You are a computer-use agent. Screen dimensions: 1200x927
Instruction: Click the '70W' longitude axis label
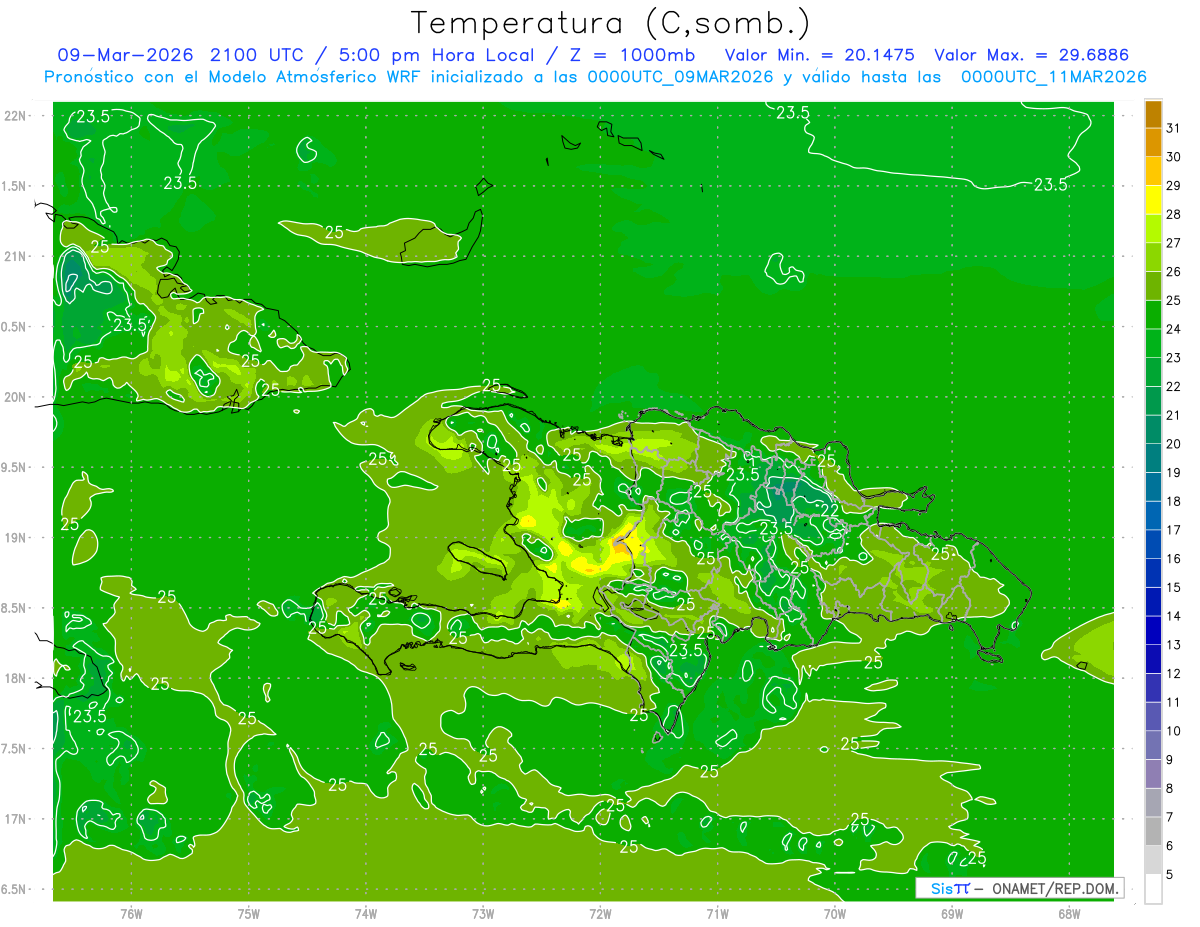point(835,913)
